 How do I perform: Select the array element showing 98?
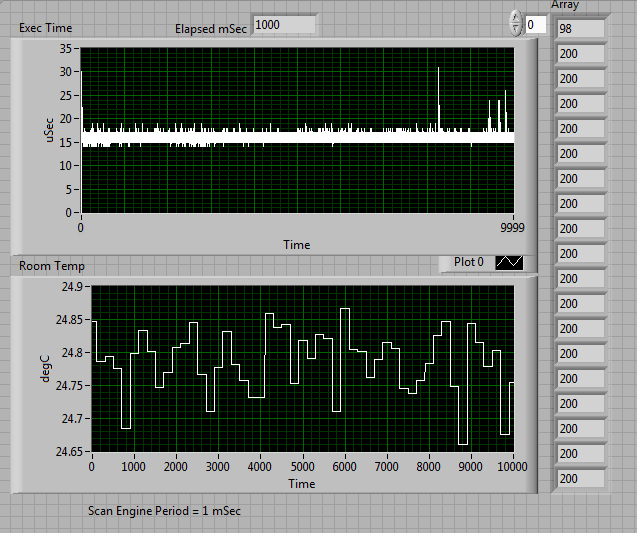click(x=581, y=29)
